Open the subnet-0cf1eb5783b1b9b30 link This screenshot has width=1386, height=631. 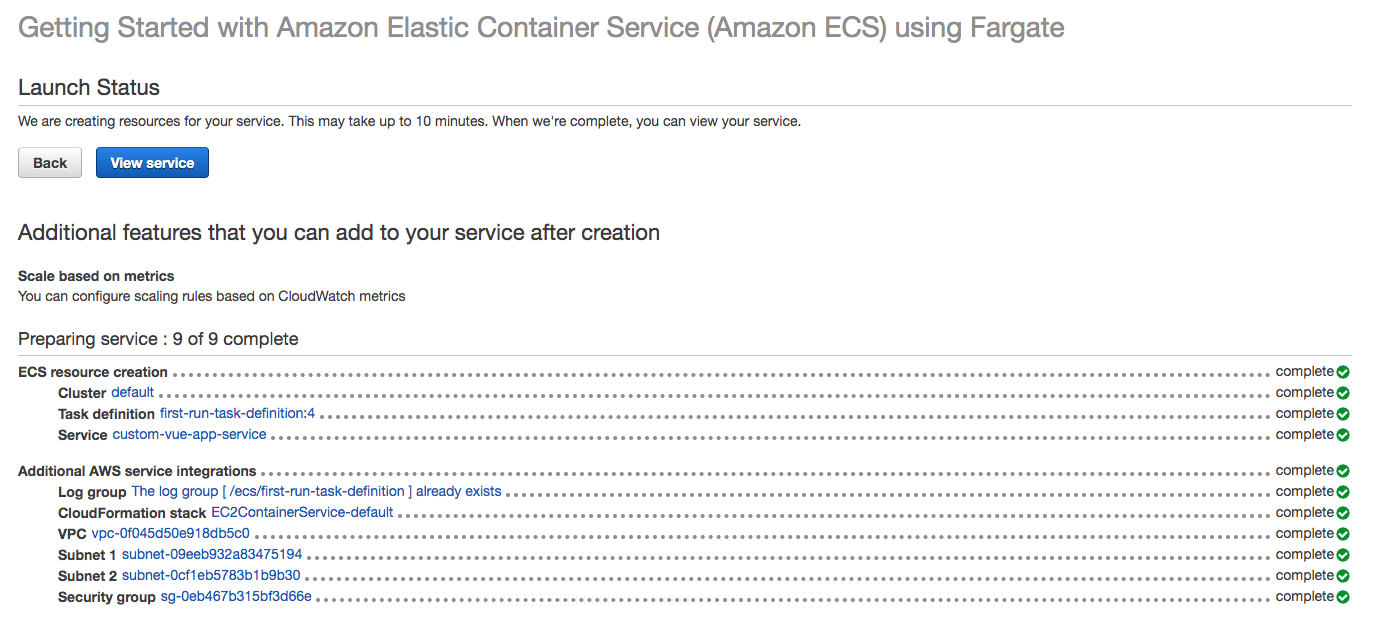tap(211, 576)
